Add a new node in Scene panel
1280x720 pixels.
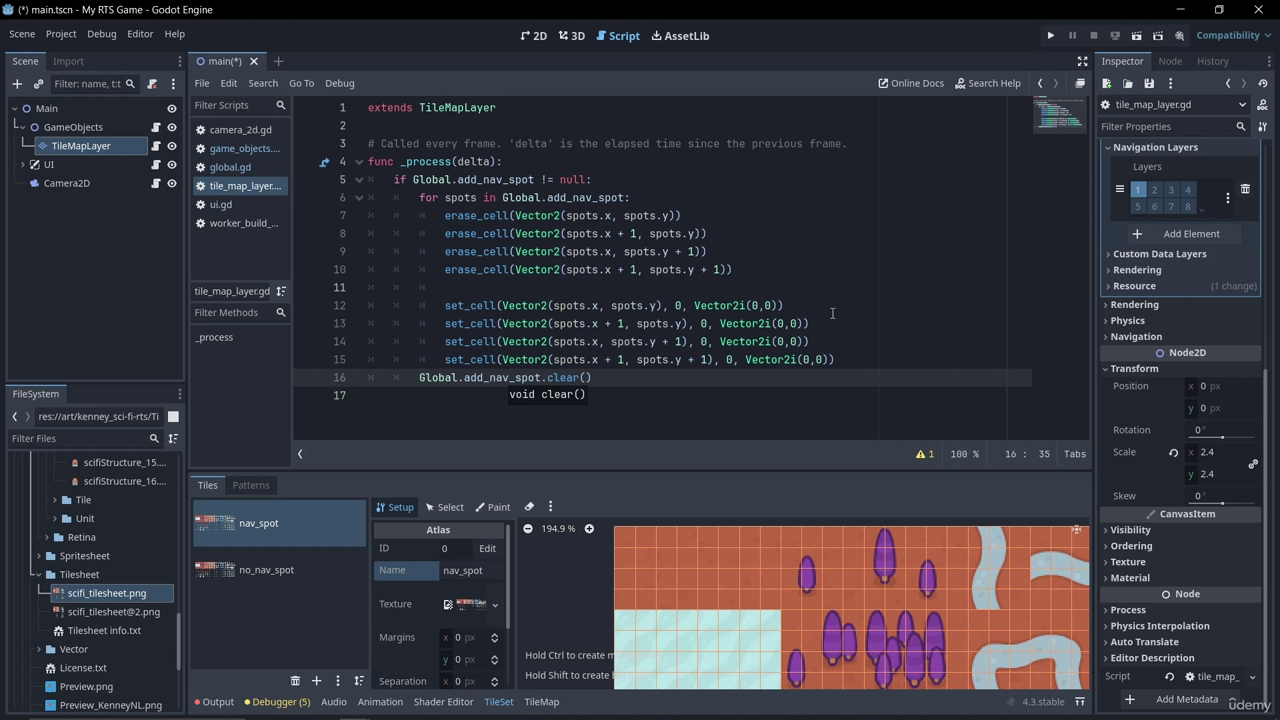[x=17, y=84]
